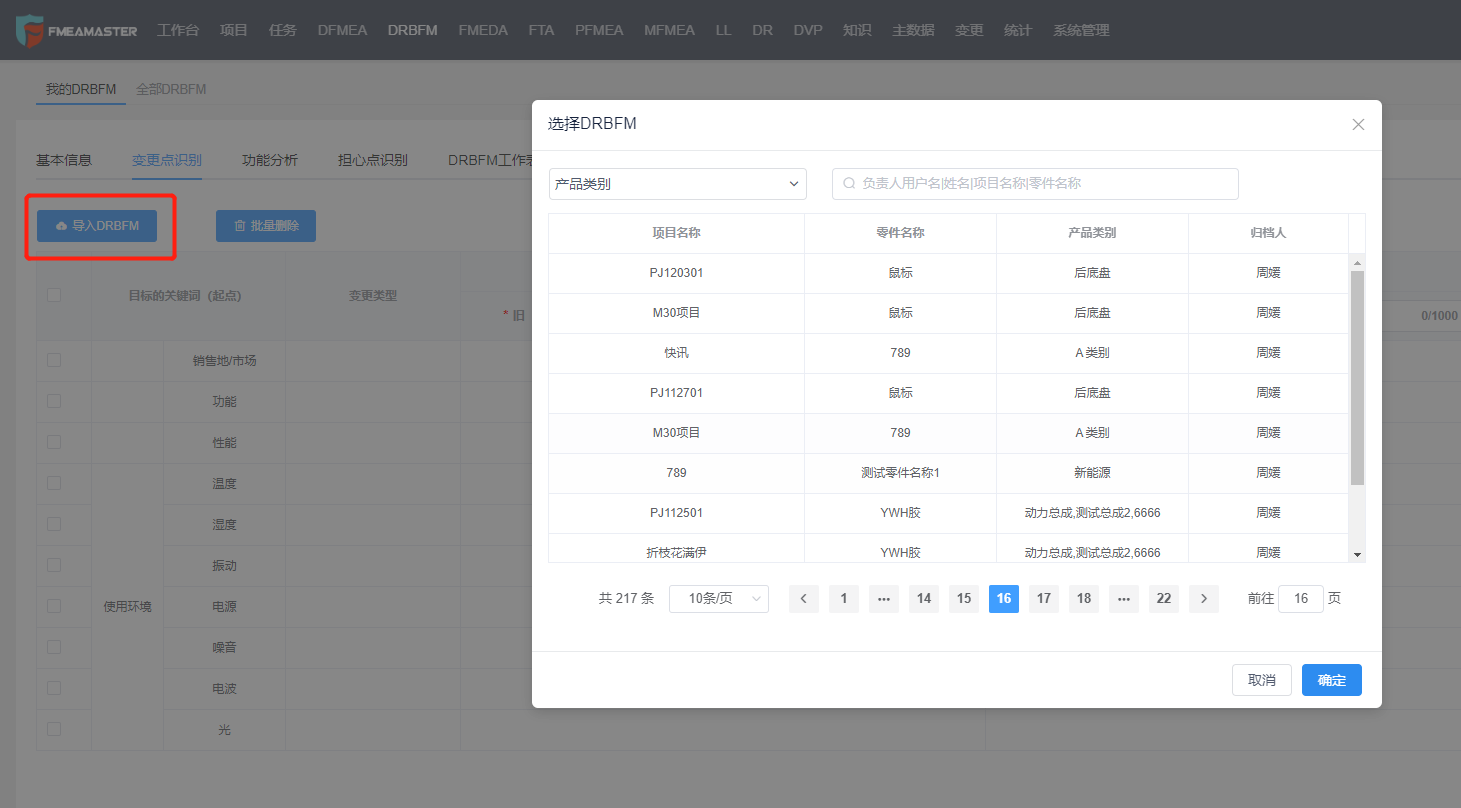
Task: Click search magnifier icon in dialog
Action: (849, 184)
